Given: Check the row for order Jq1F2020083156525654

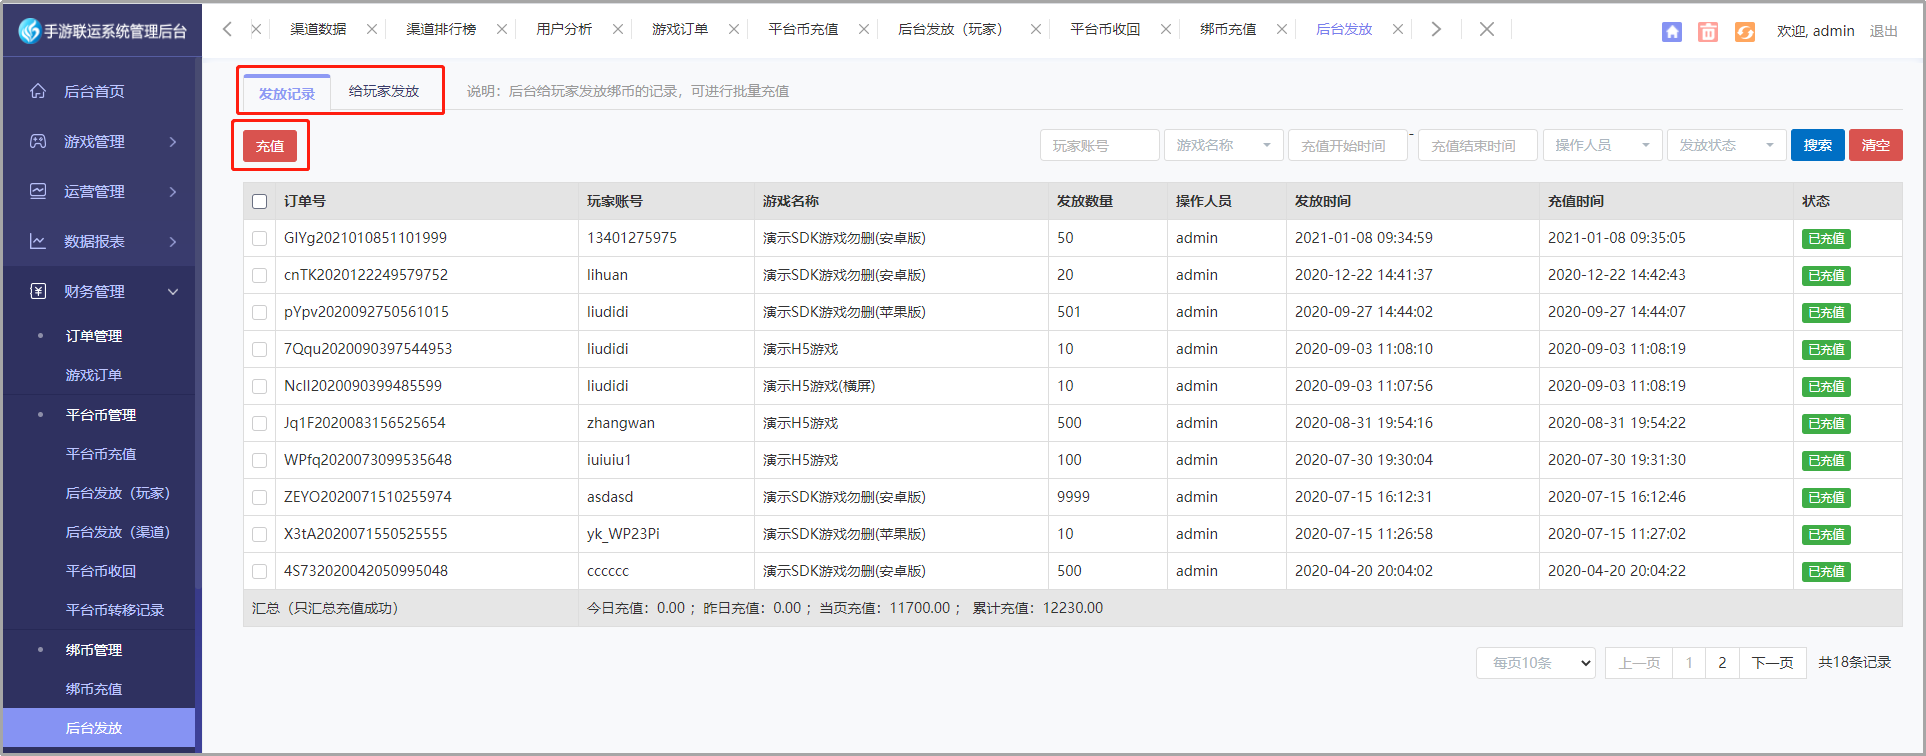Looking at the screenshot, I should (260, 424).
